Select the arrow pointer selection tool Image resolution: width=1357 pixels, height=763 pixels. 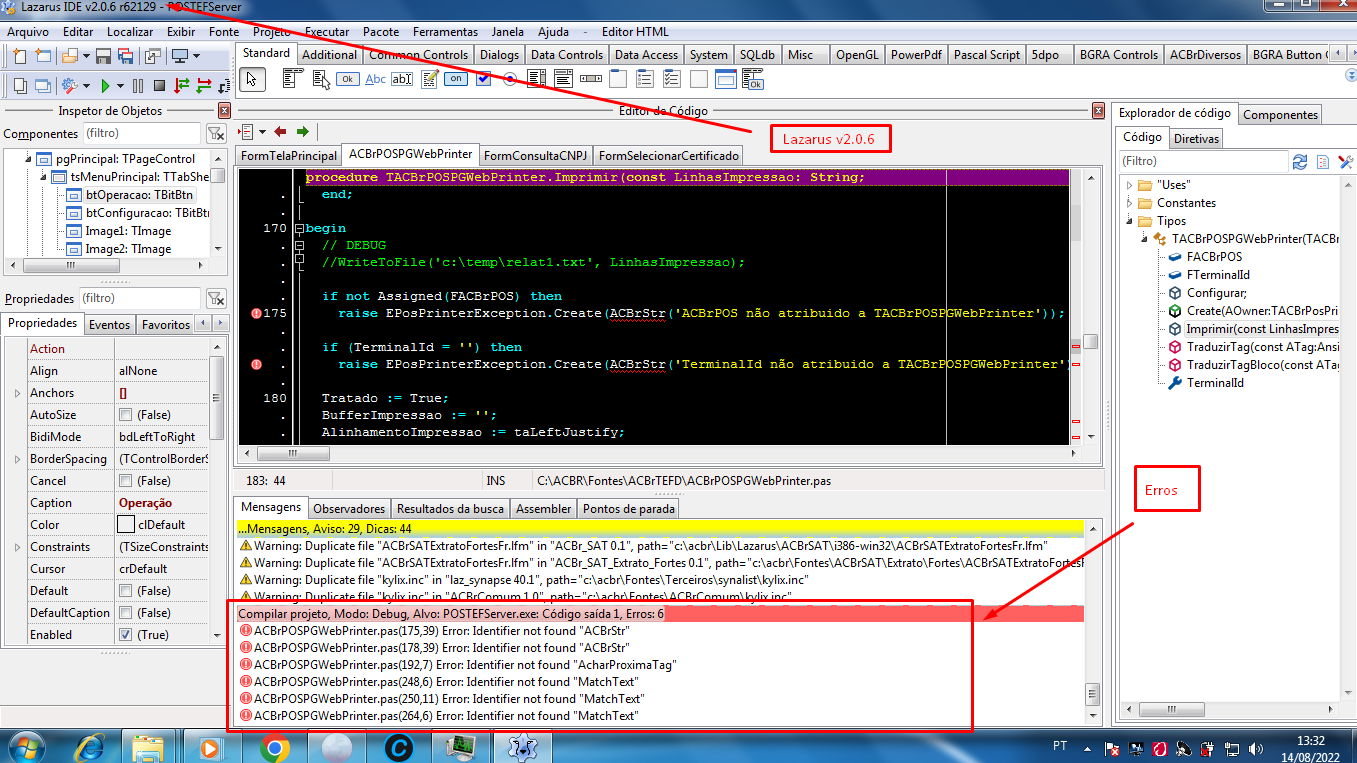pos(252,79)
